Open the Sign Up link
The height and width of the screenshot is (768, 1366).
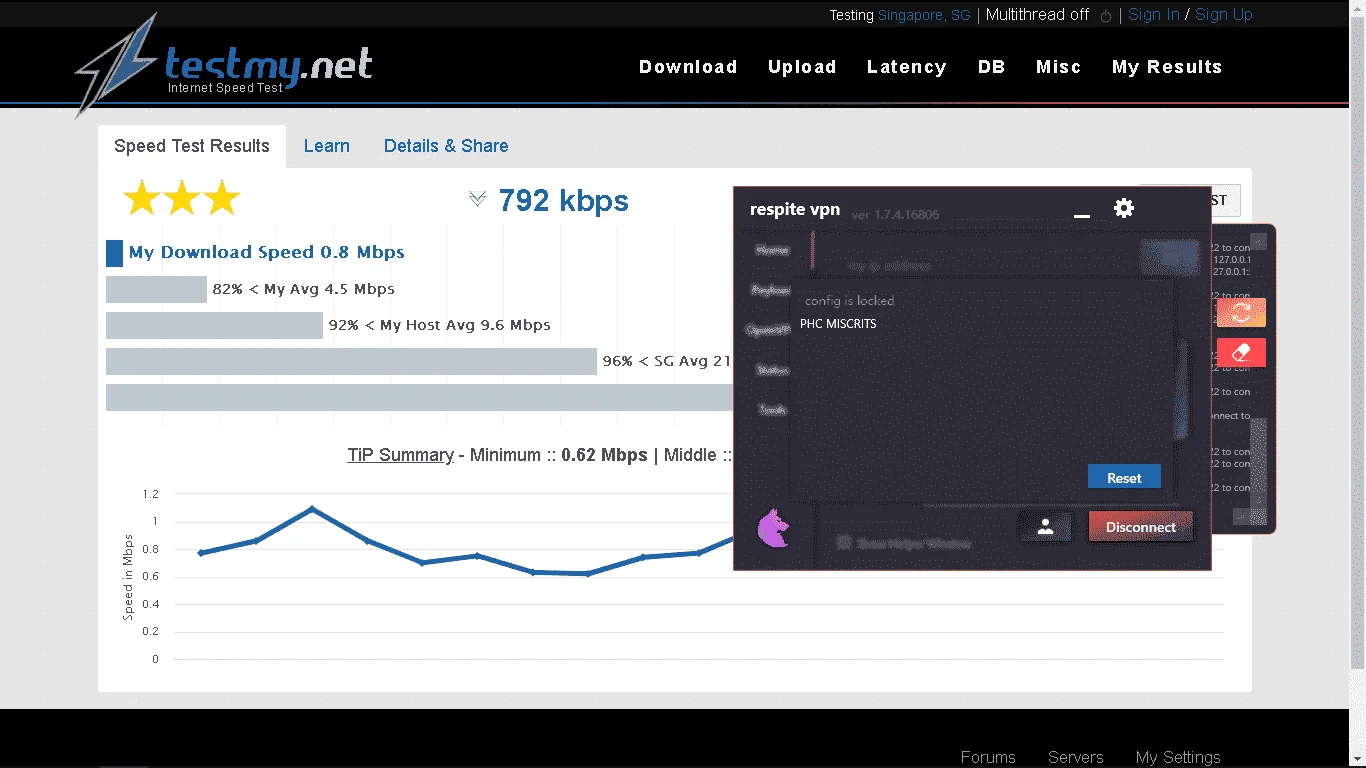pos(1224,15)
